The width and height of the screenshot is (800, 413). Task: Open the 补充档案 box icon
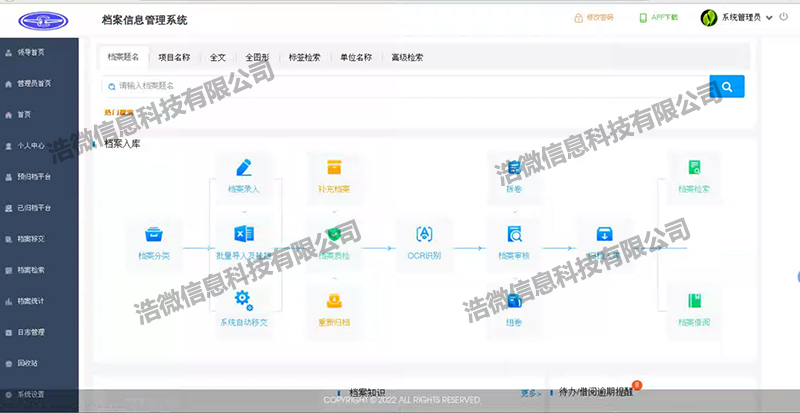[334, 167]
